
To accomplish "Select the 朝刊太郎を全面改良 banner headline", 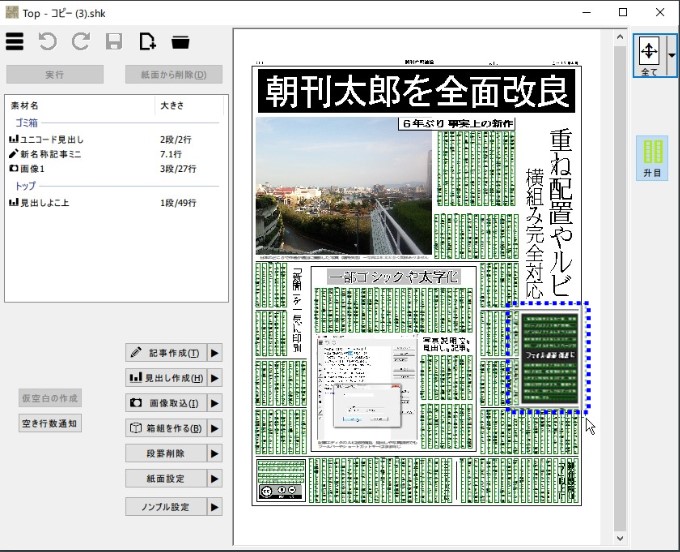I will pos(416,91).
